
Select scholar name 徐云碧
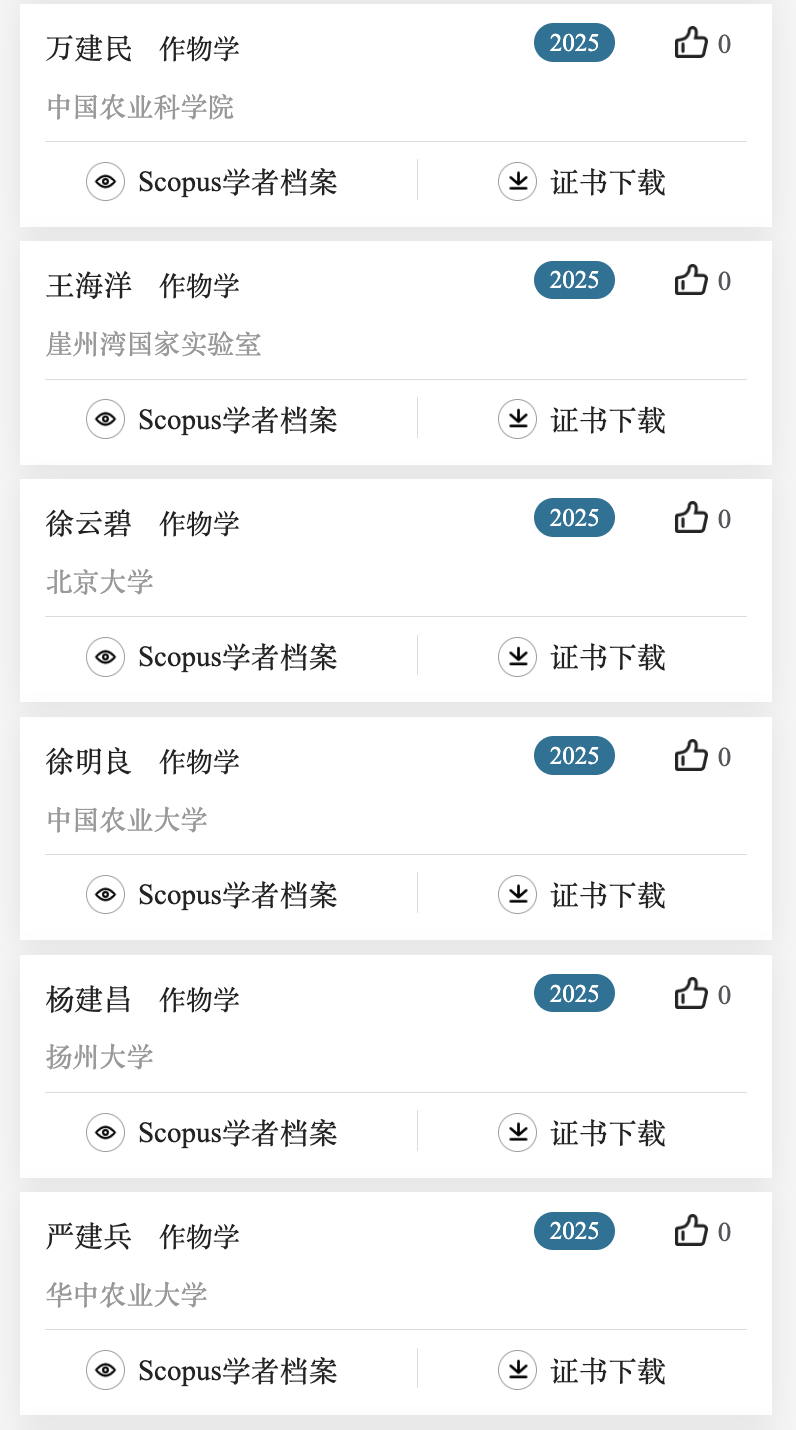coord(89,523)
